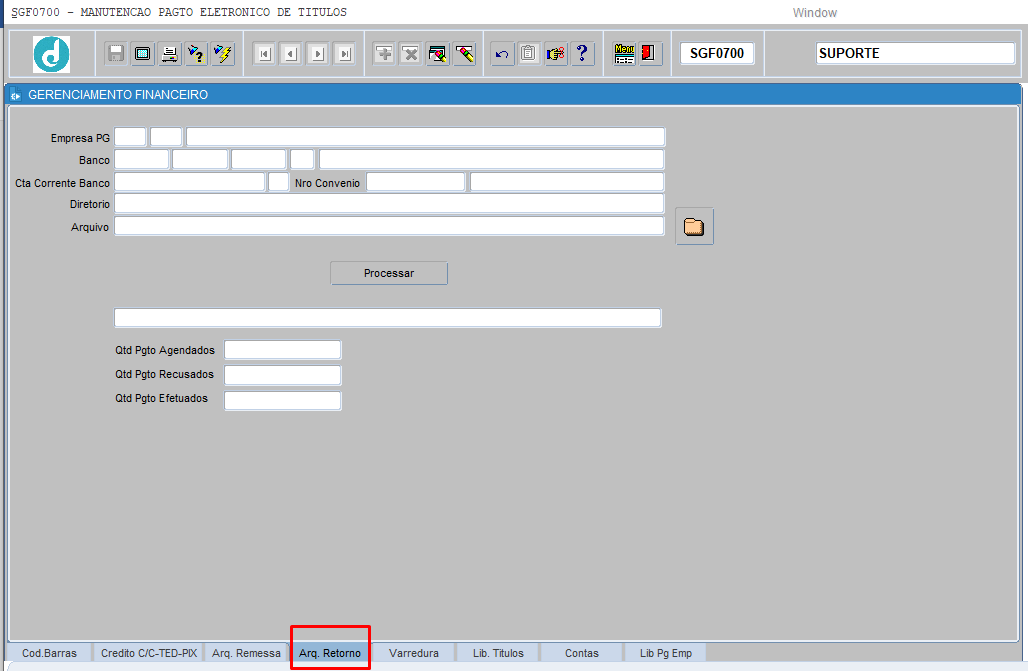This screenshot has width=1028, height=671.
Task: Click the Nro Convenio input field
Action: (416, 182)
